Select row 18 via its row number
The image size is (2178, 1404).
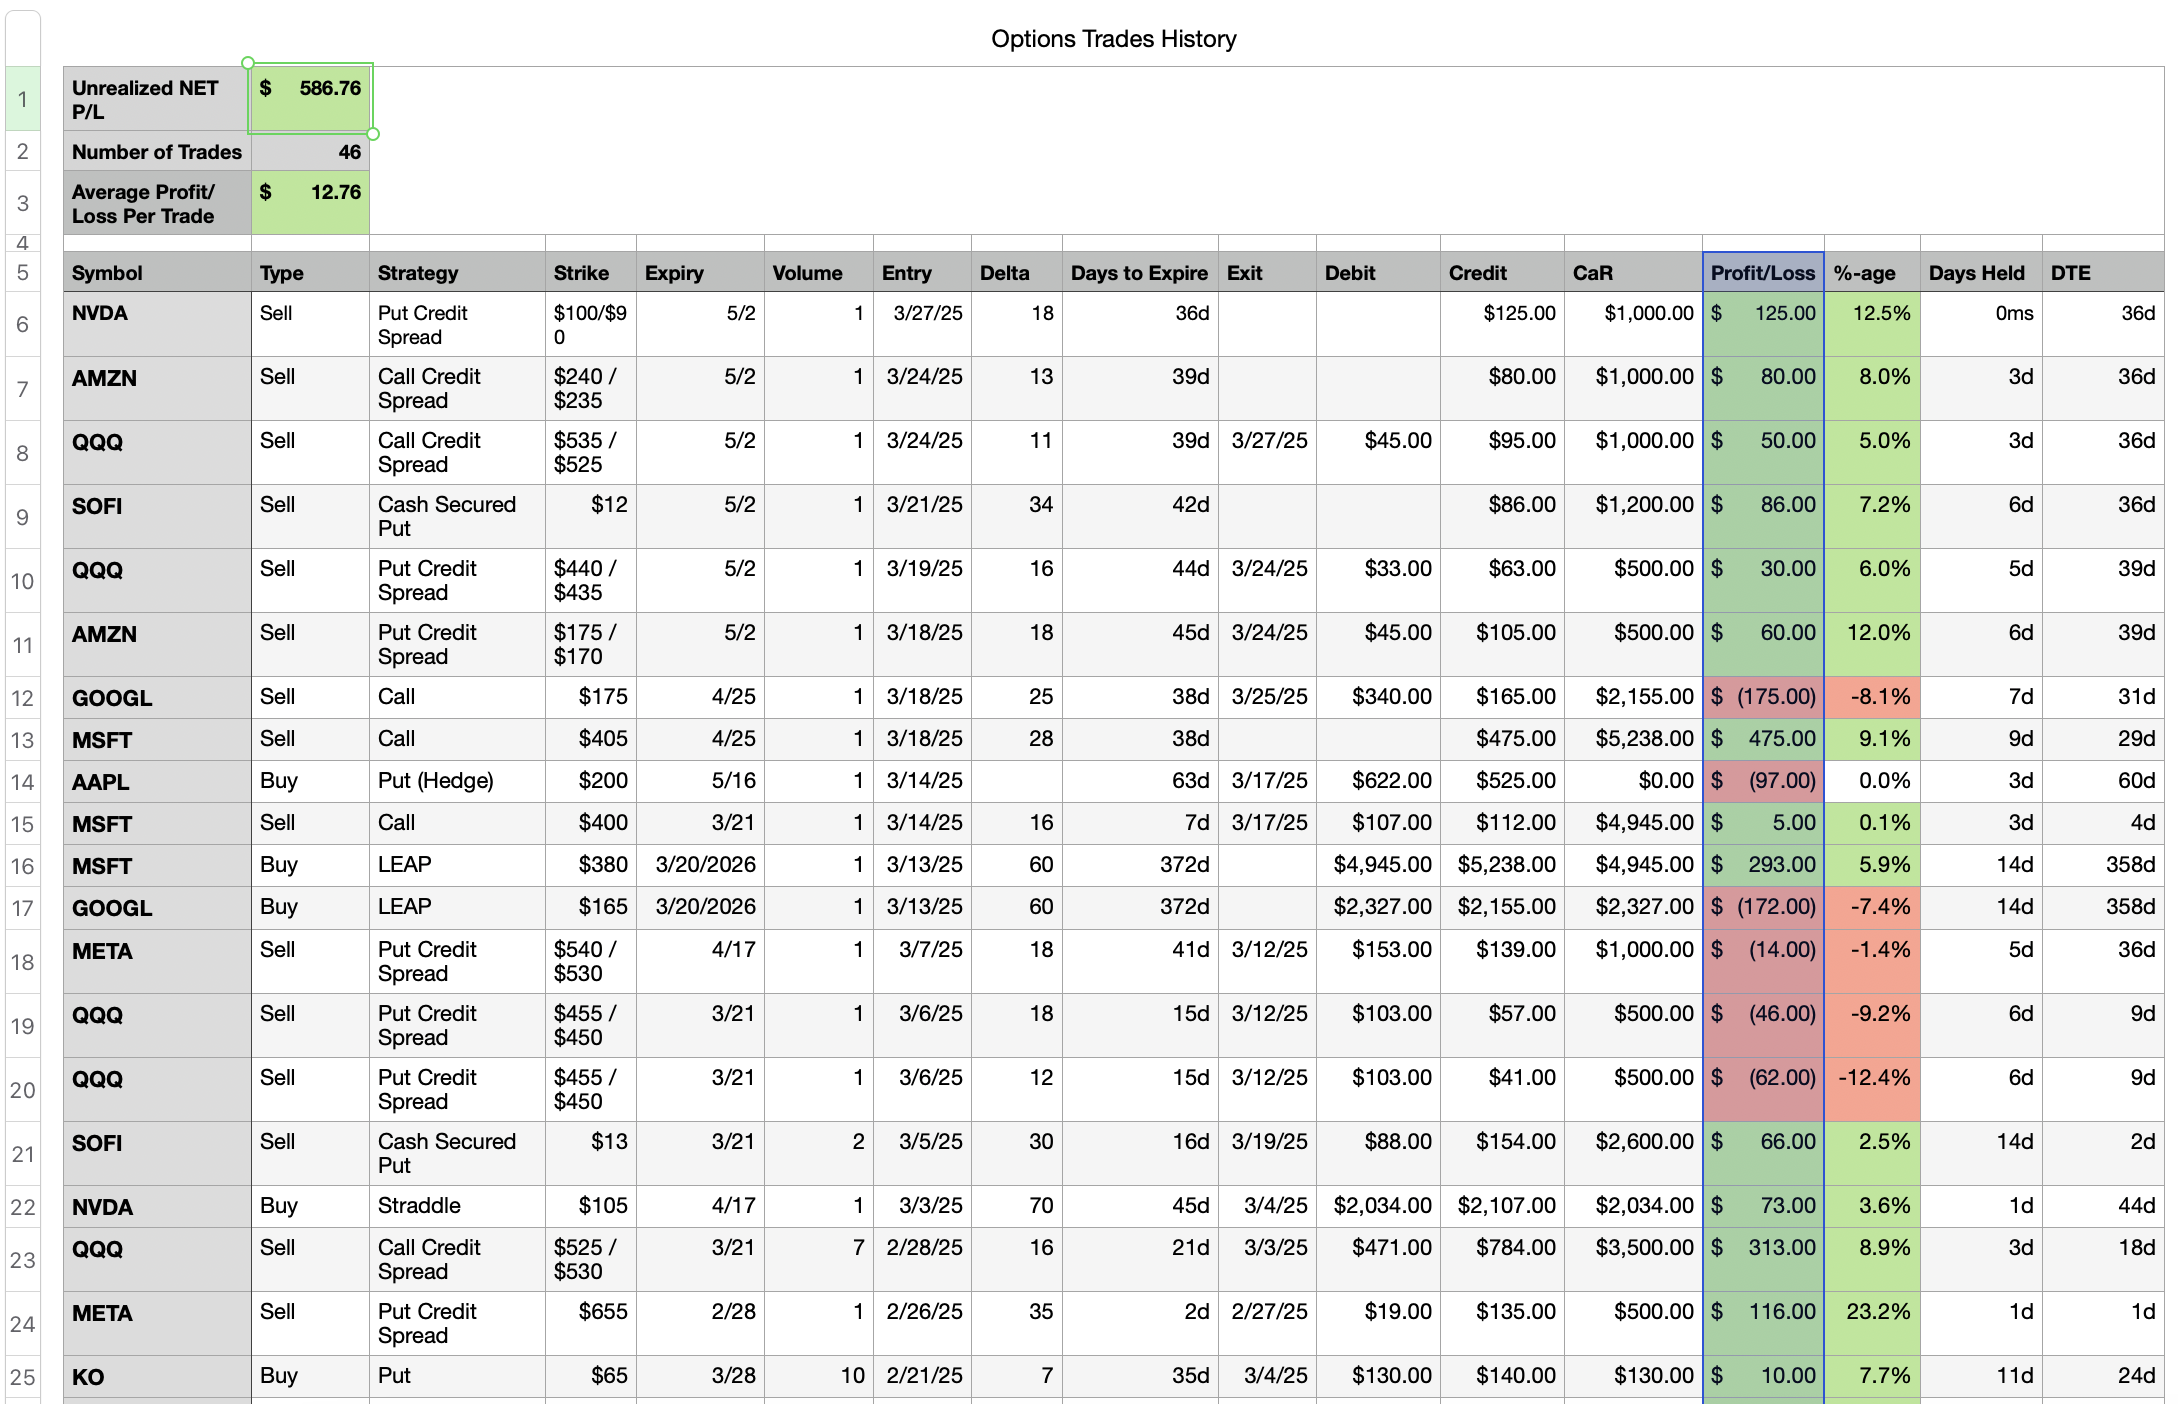click(23, 962)
